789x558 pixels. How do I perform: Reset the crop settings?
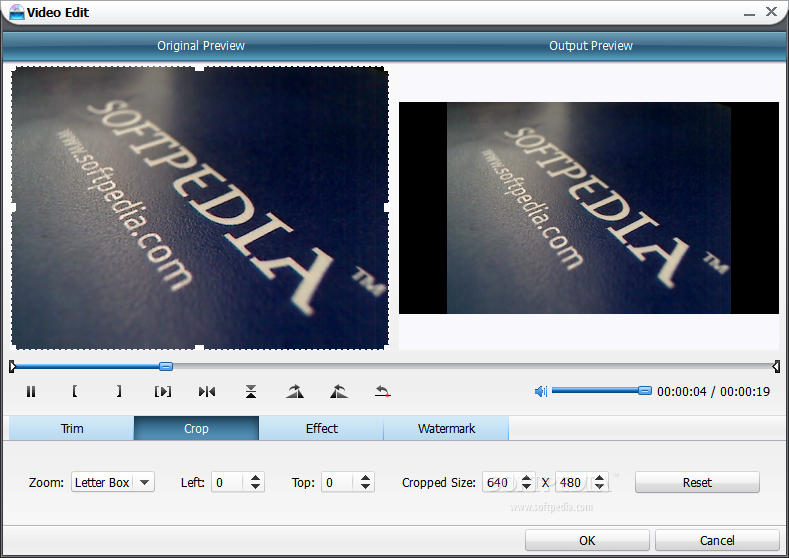(697, 482)
